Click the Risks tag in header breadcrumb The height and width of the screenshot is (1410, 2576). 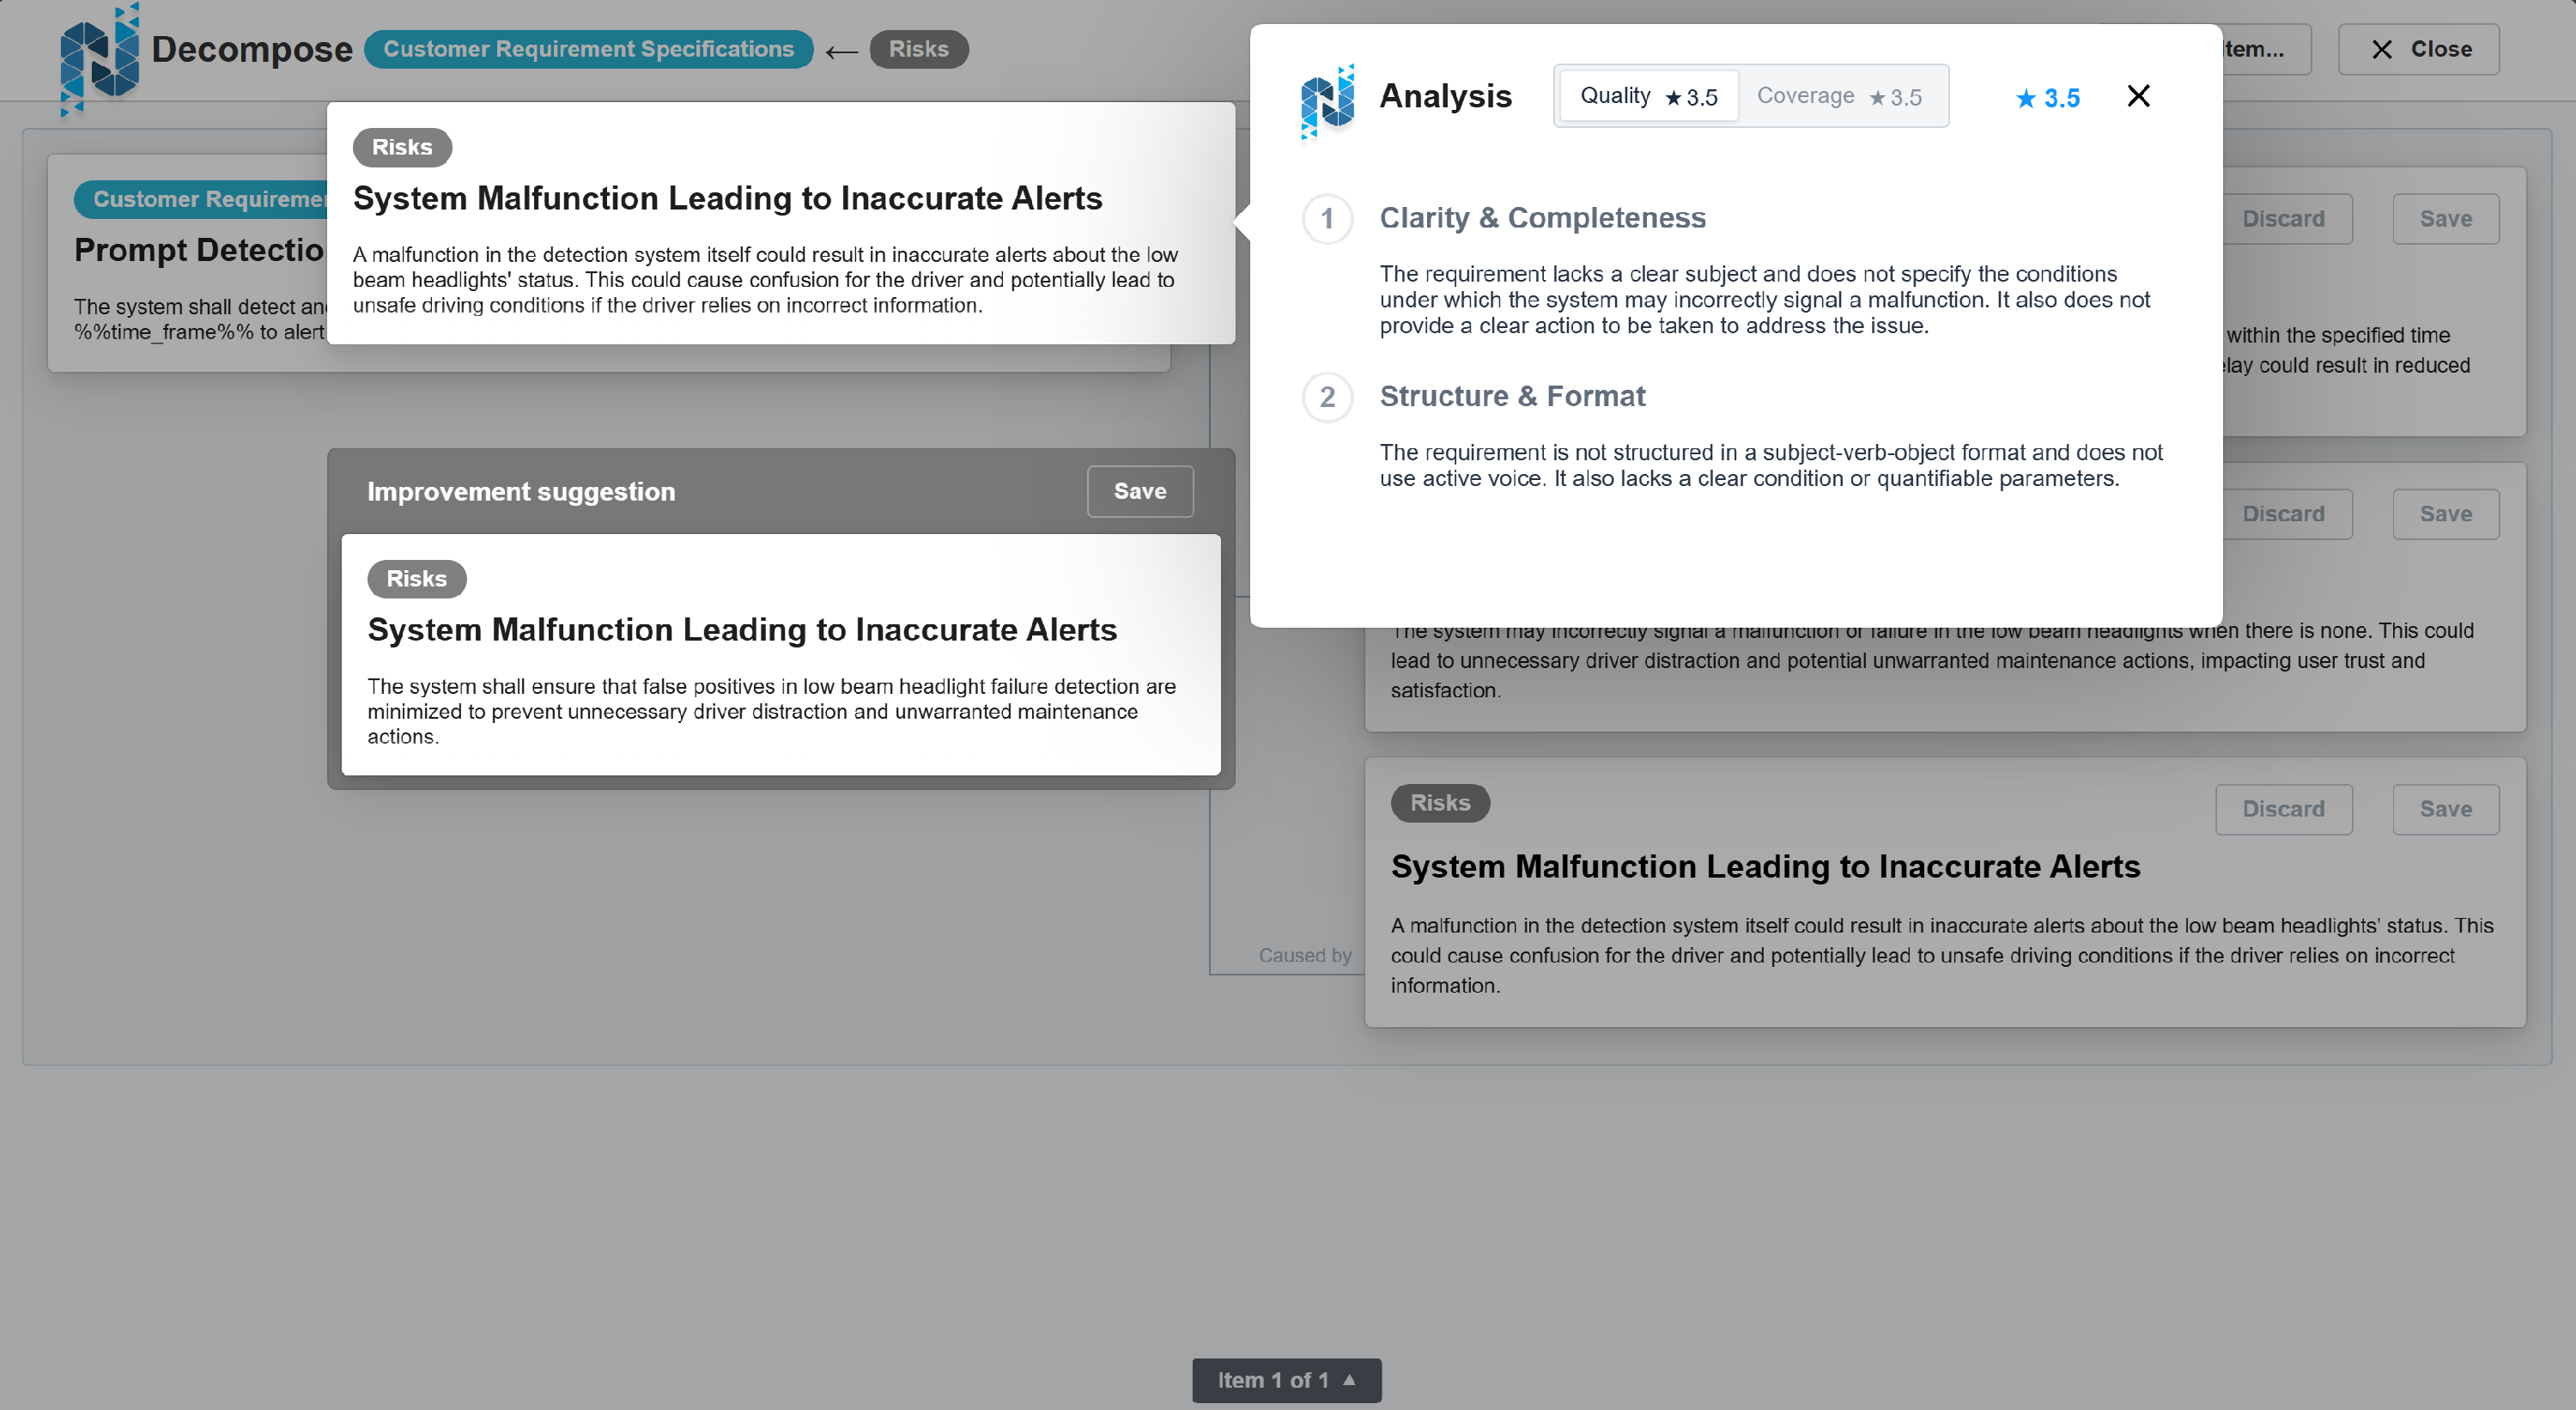click(x=918, y=49)
